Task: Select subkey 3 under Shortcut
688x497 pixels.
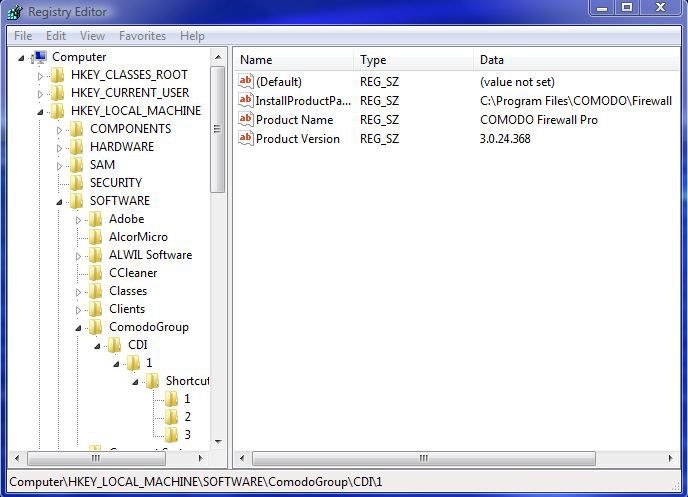Action: click(187, 435)
